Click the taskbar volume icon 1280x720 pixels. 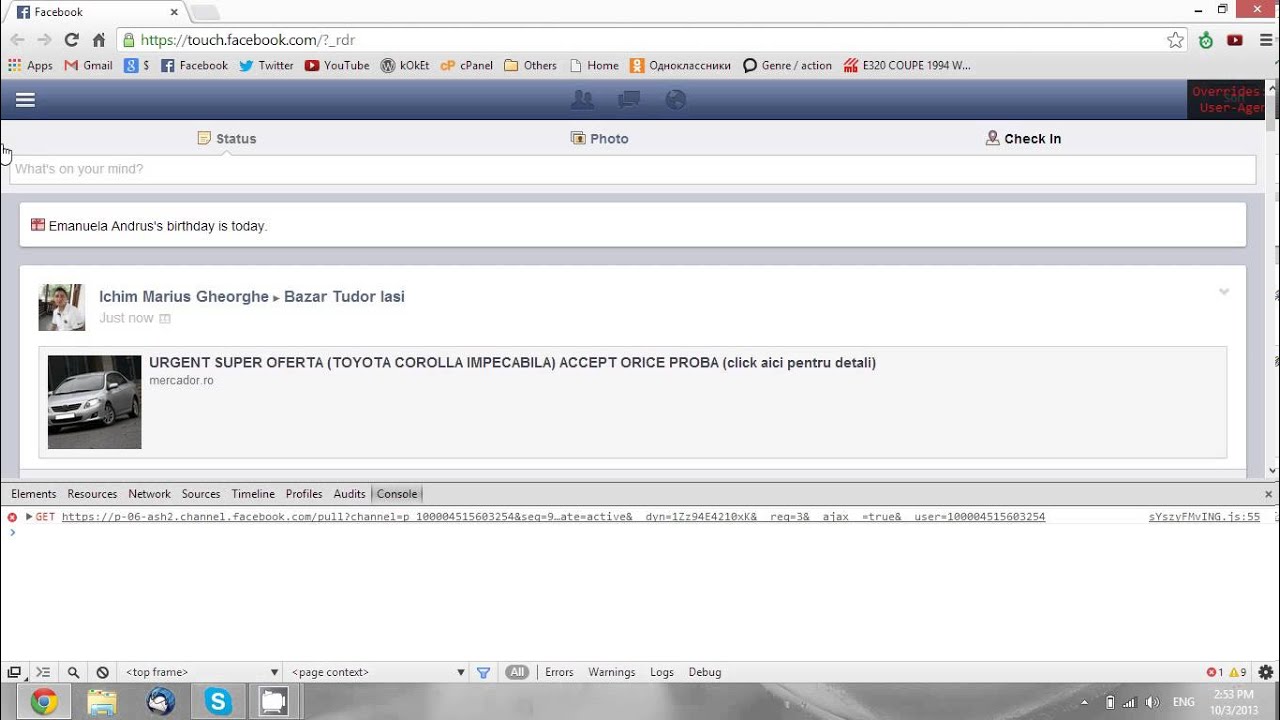pyautogui.click(x=1152, y=702)
